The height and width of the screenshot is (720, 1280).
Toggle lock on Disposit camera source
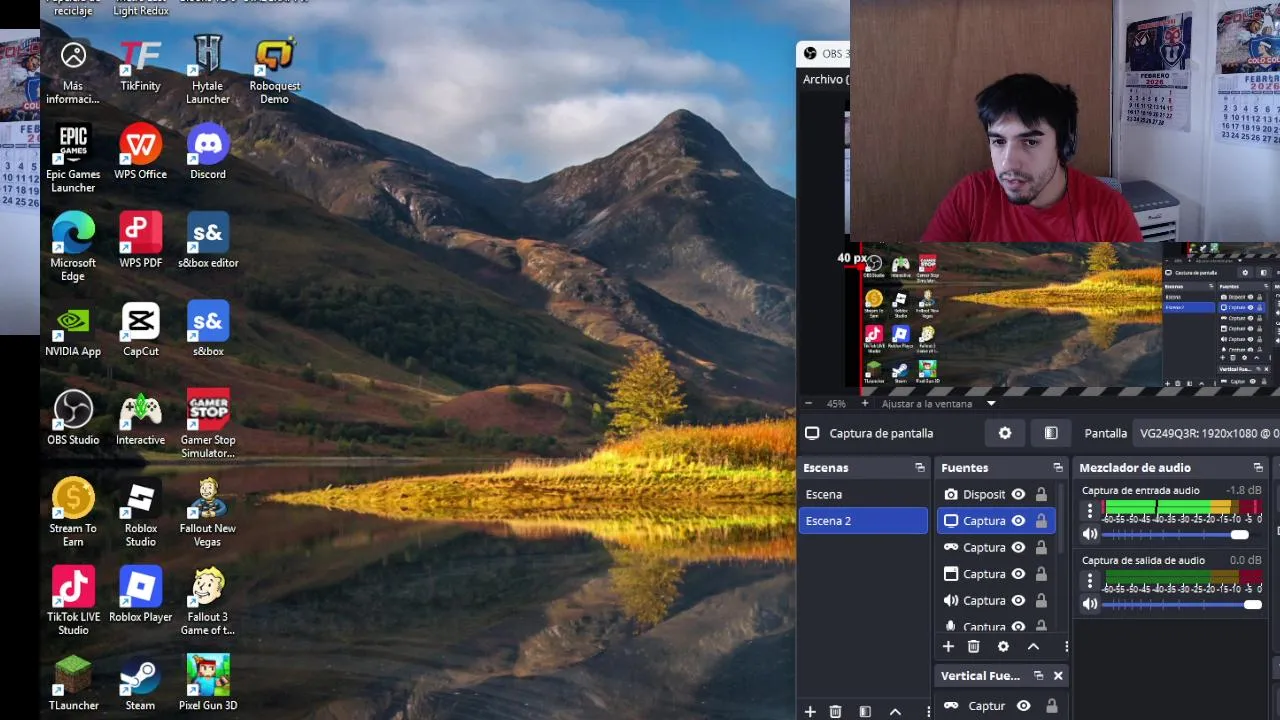(x=1041, y=494)
